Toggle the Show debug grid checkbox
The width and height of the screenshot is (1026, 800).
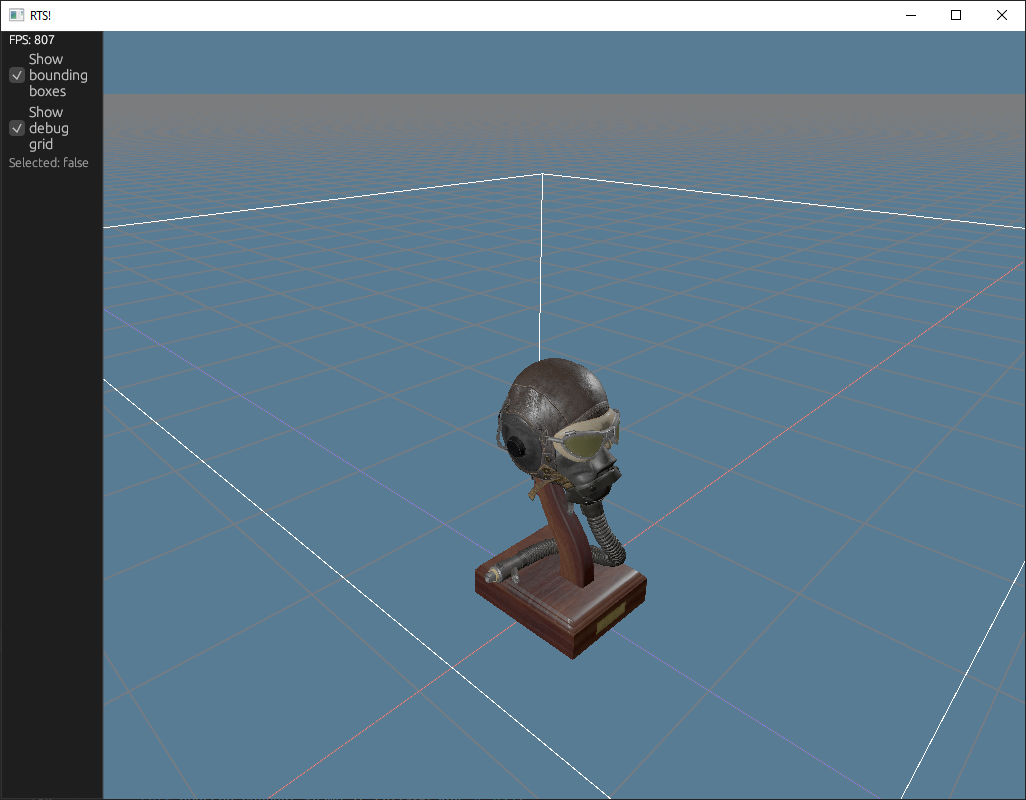(x=17, y=128)
